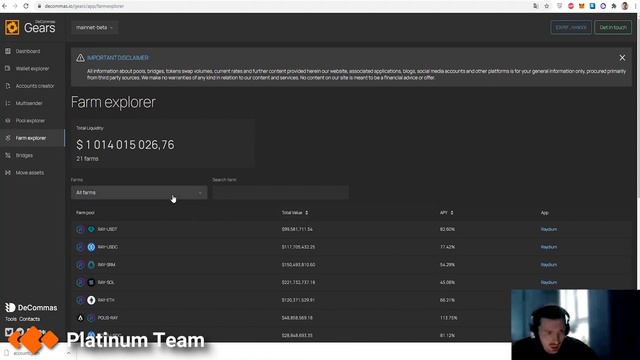Open Multisender in the sidebar
640x360 pixels.
click(29, 103)
